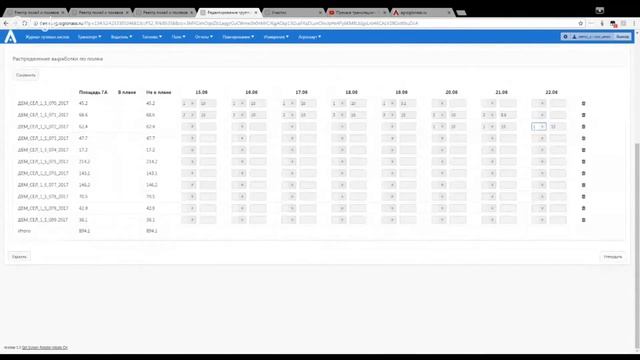Viewport: 640px width, 360px height.
Task: Open settings gear in the blue header
Action: pyautogui.click(x=566, y=37)
